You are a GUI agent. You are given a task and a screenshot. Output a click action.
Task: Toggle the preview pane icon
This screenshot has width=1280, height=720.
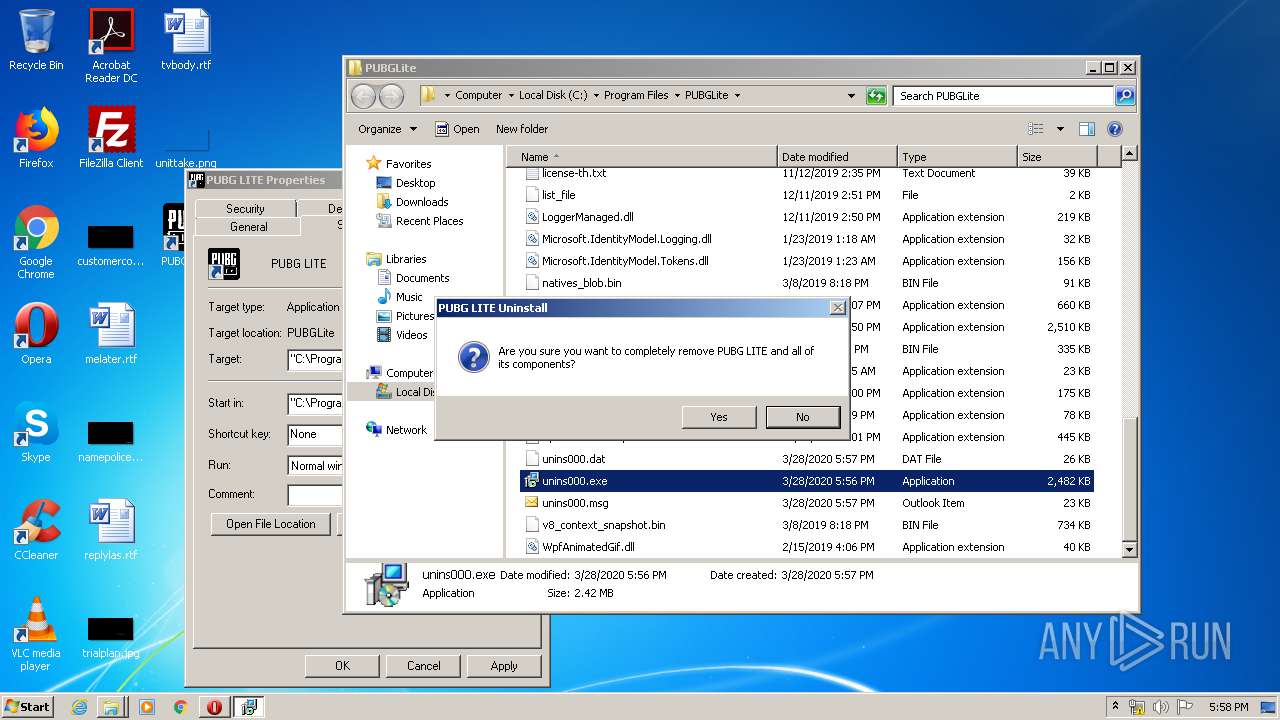pyautogui.click(x=1087, y=129)
